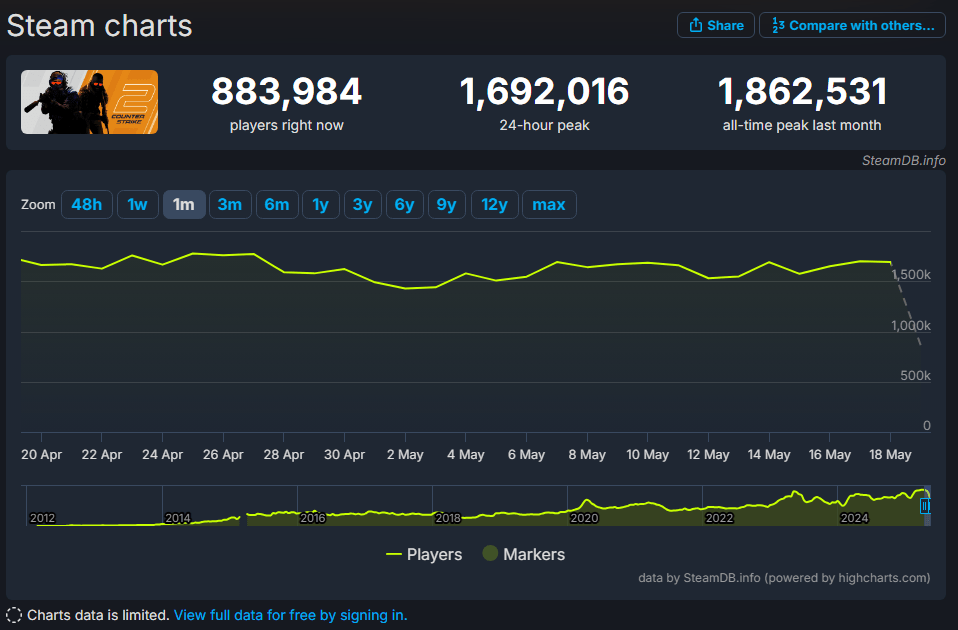Switch chart to 12y range
Image resolution: width=958 pixels, height=630 pixels.
point(494,204)
